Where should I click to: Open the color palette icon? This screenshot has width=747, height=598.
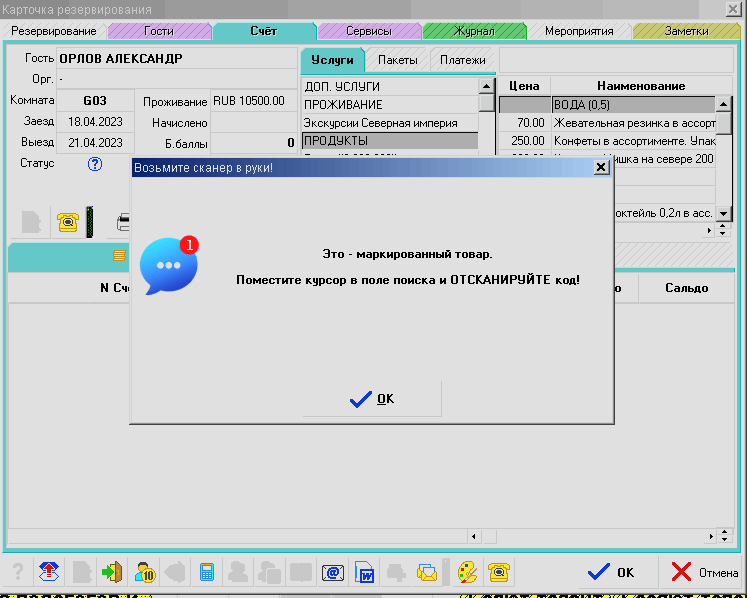[x=467, y=572]
